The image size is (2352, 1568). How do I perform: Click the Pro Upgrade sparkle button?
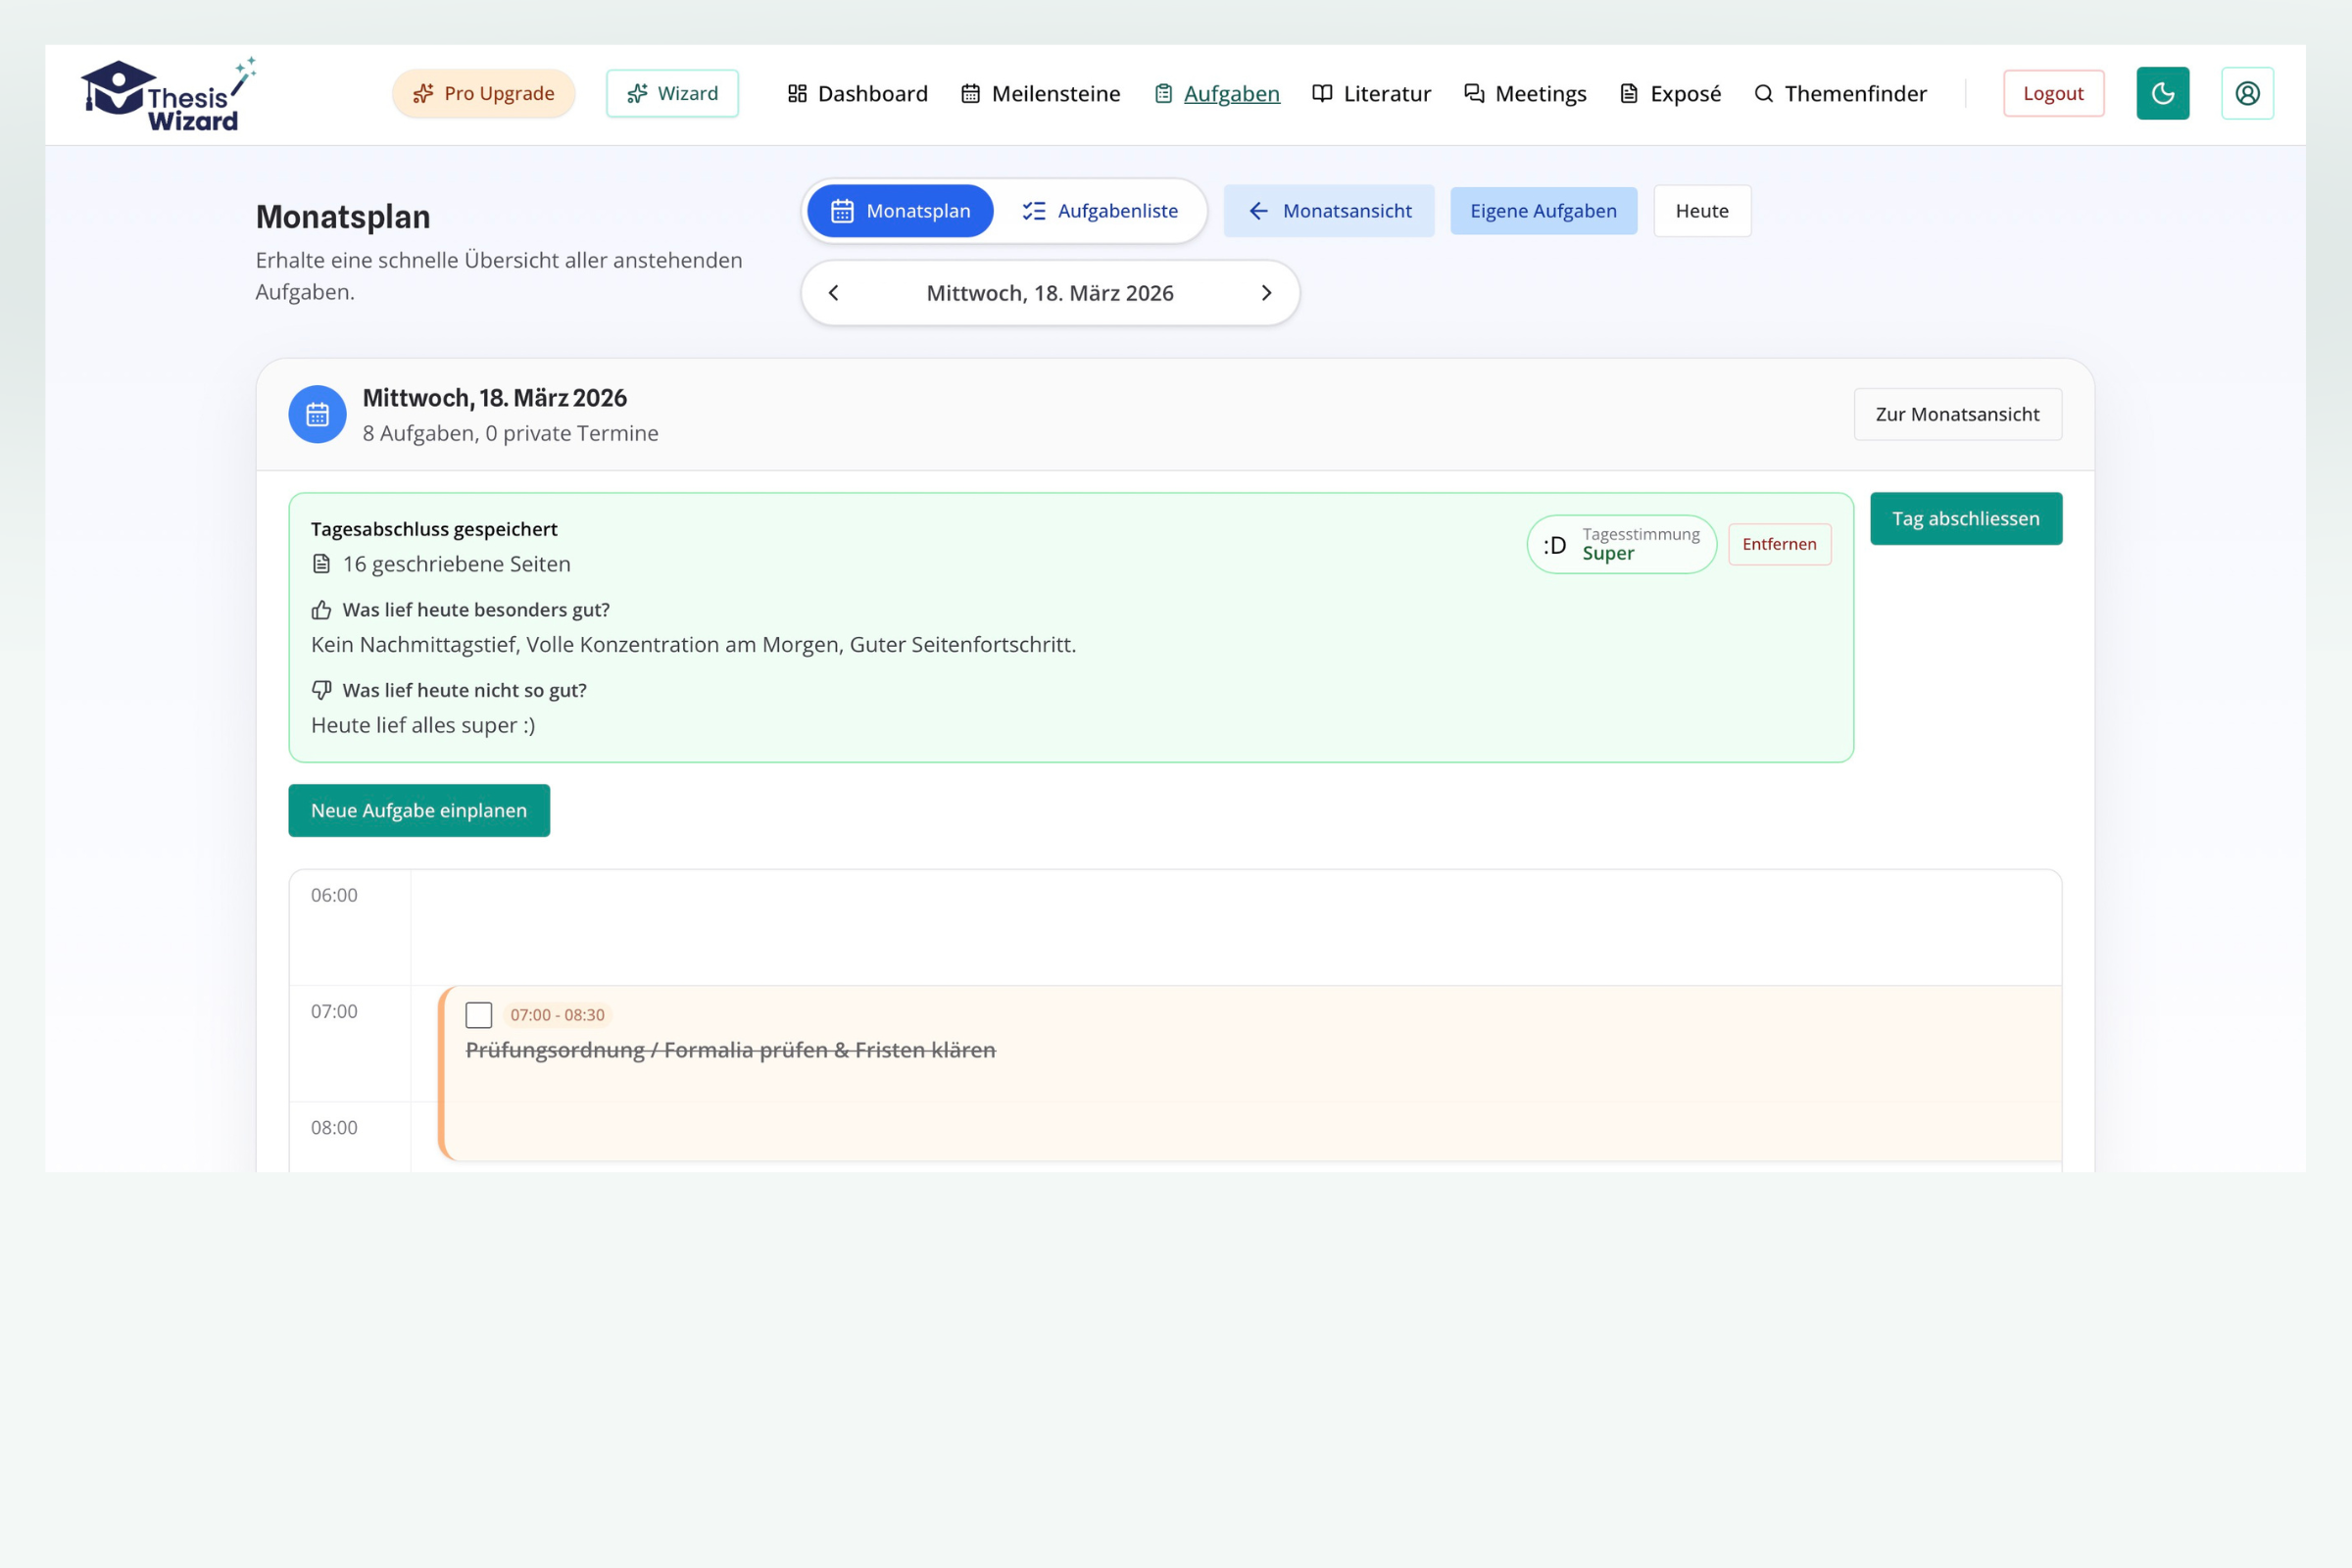[484, 93]
